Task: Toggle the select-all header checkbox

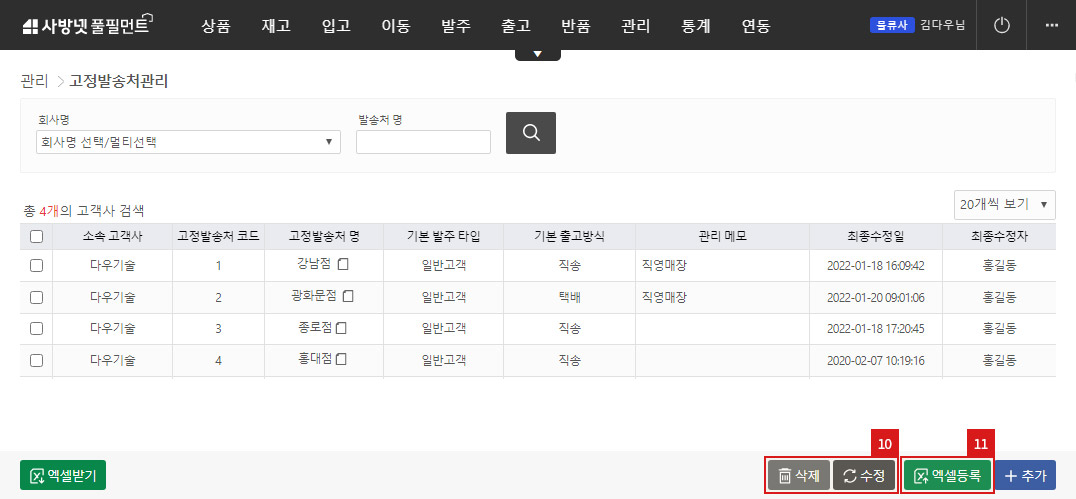Action: point(36,237)
